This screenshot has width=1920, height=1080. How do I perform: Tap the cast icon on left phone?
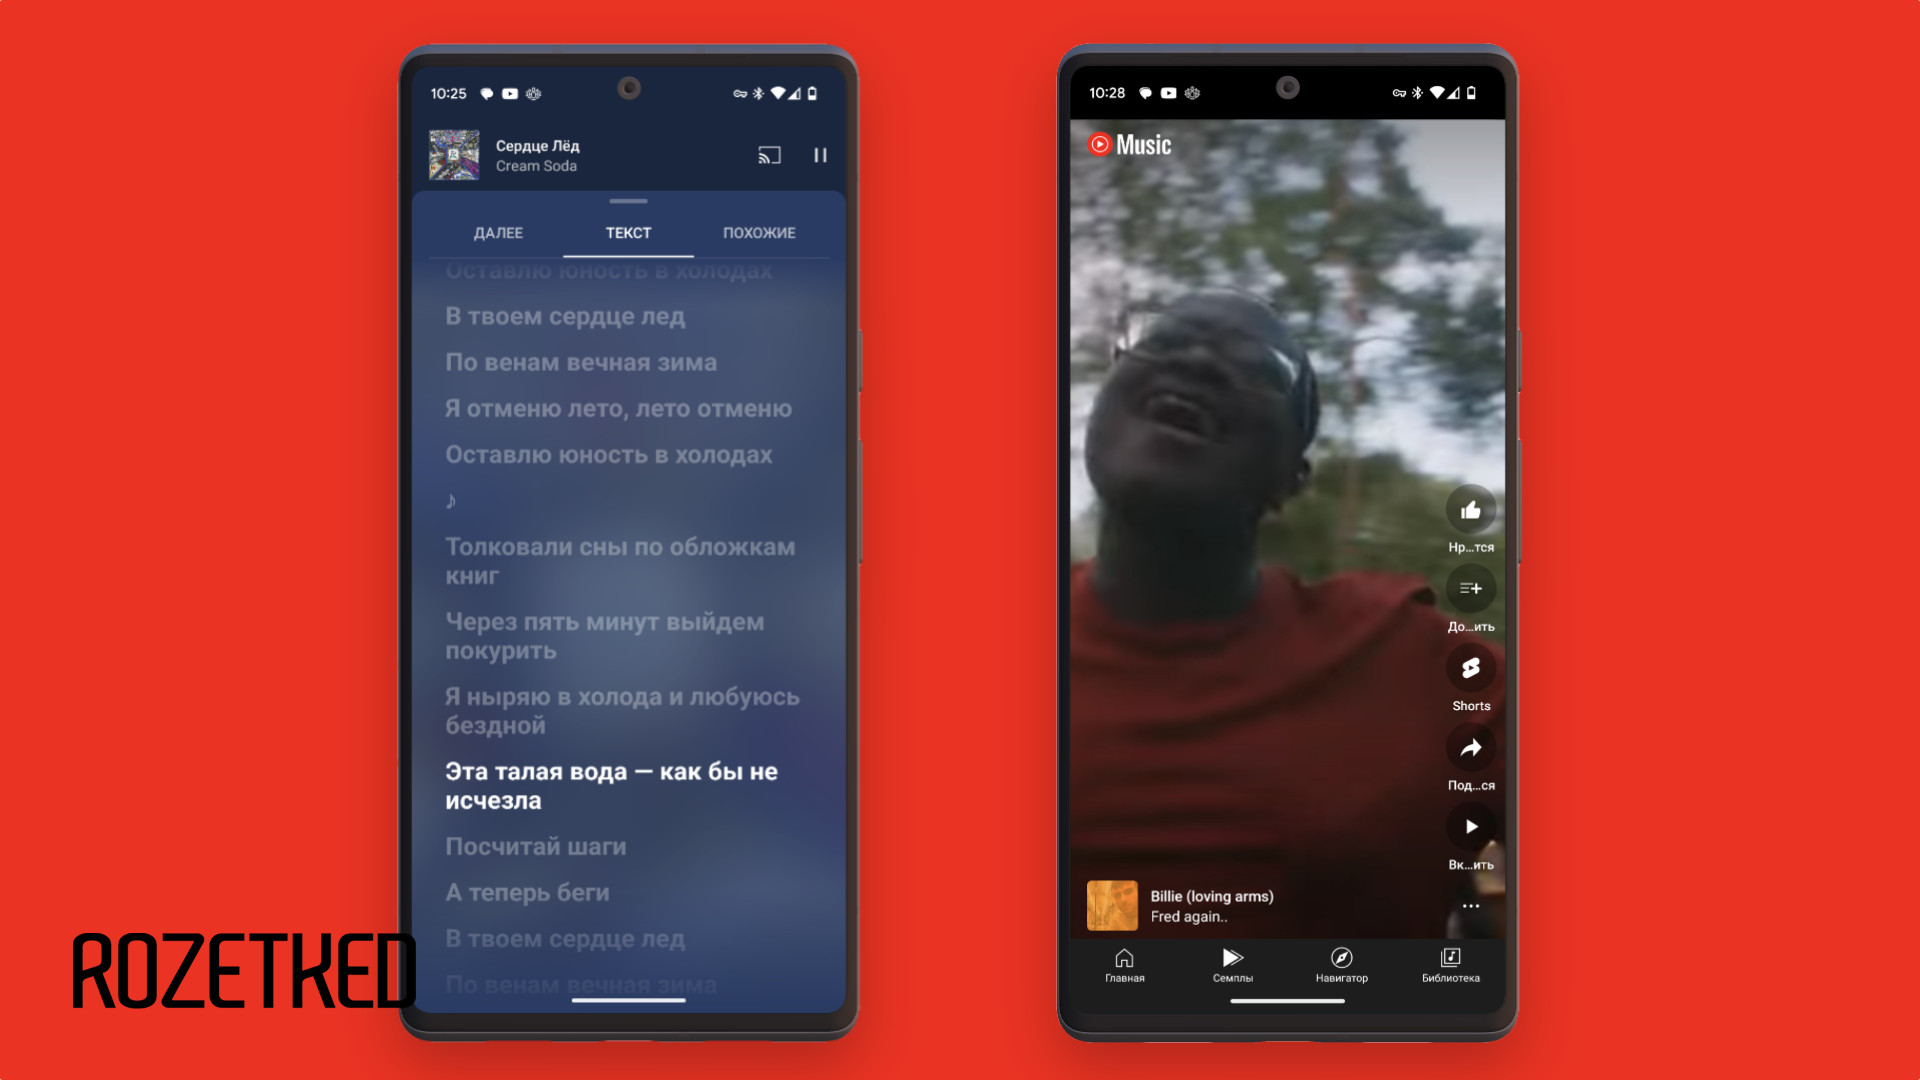(769, 154)
